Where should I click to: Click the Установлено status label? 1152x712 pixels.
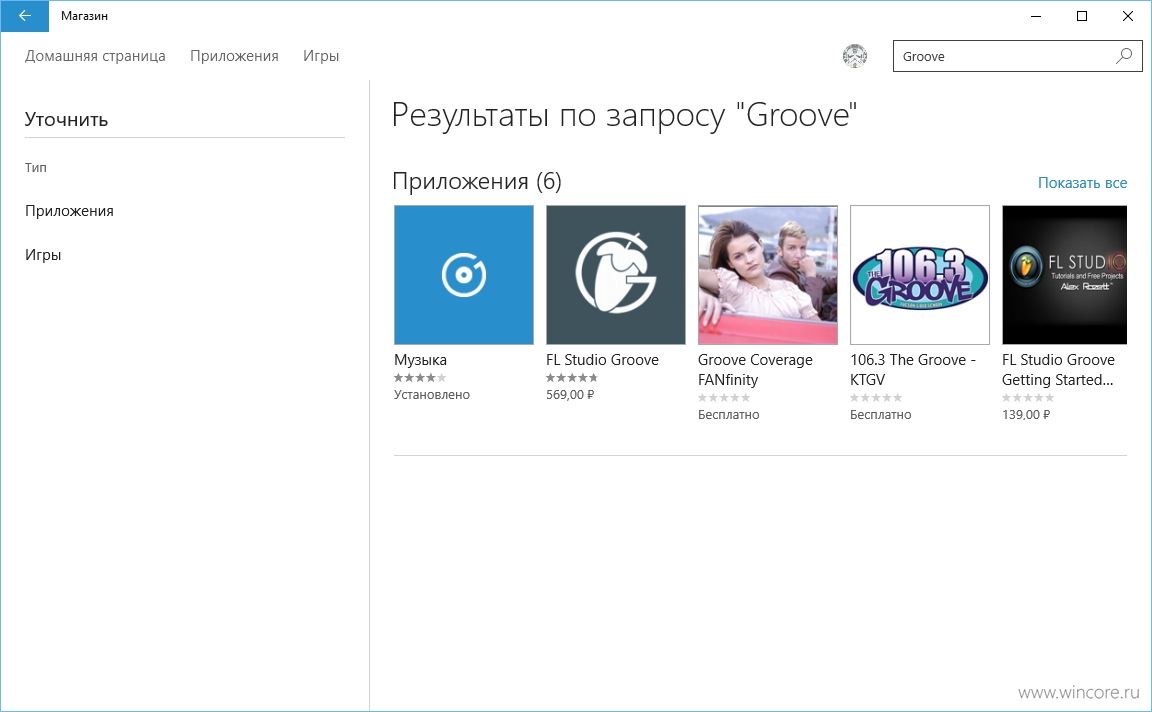click(x=432, y=395)
